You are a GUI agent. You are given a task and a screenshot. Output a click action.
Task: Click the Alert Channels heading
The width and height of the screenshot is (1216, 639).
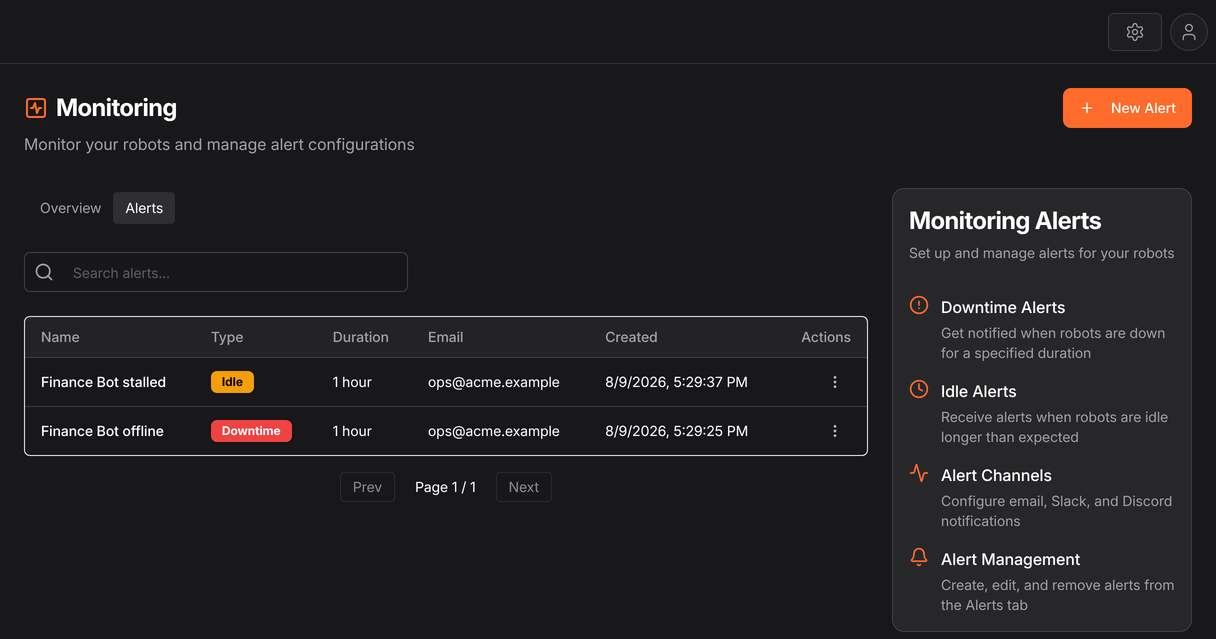click(x=996, y=475)
